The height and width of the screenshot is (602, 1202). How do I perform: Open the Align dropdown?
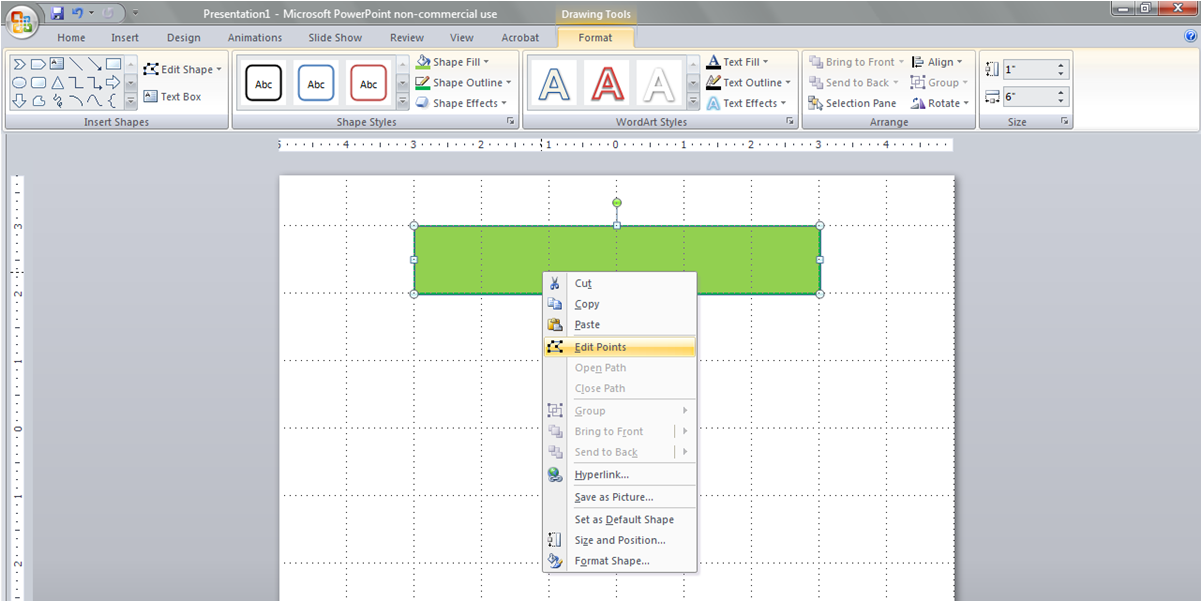(x=937, y=62)
